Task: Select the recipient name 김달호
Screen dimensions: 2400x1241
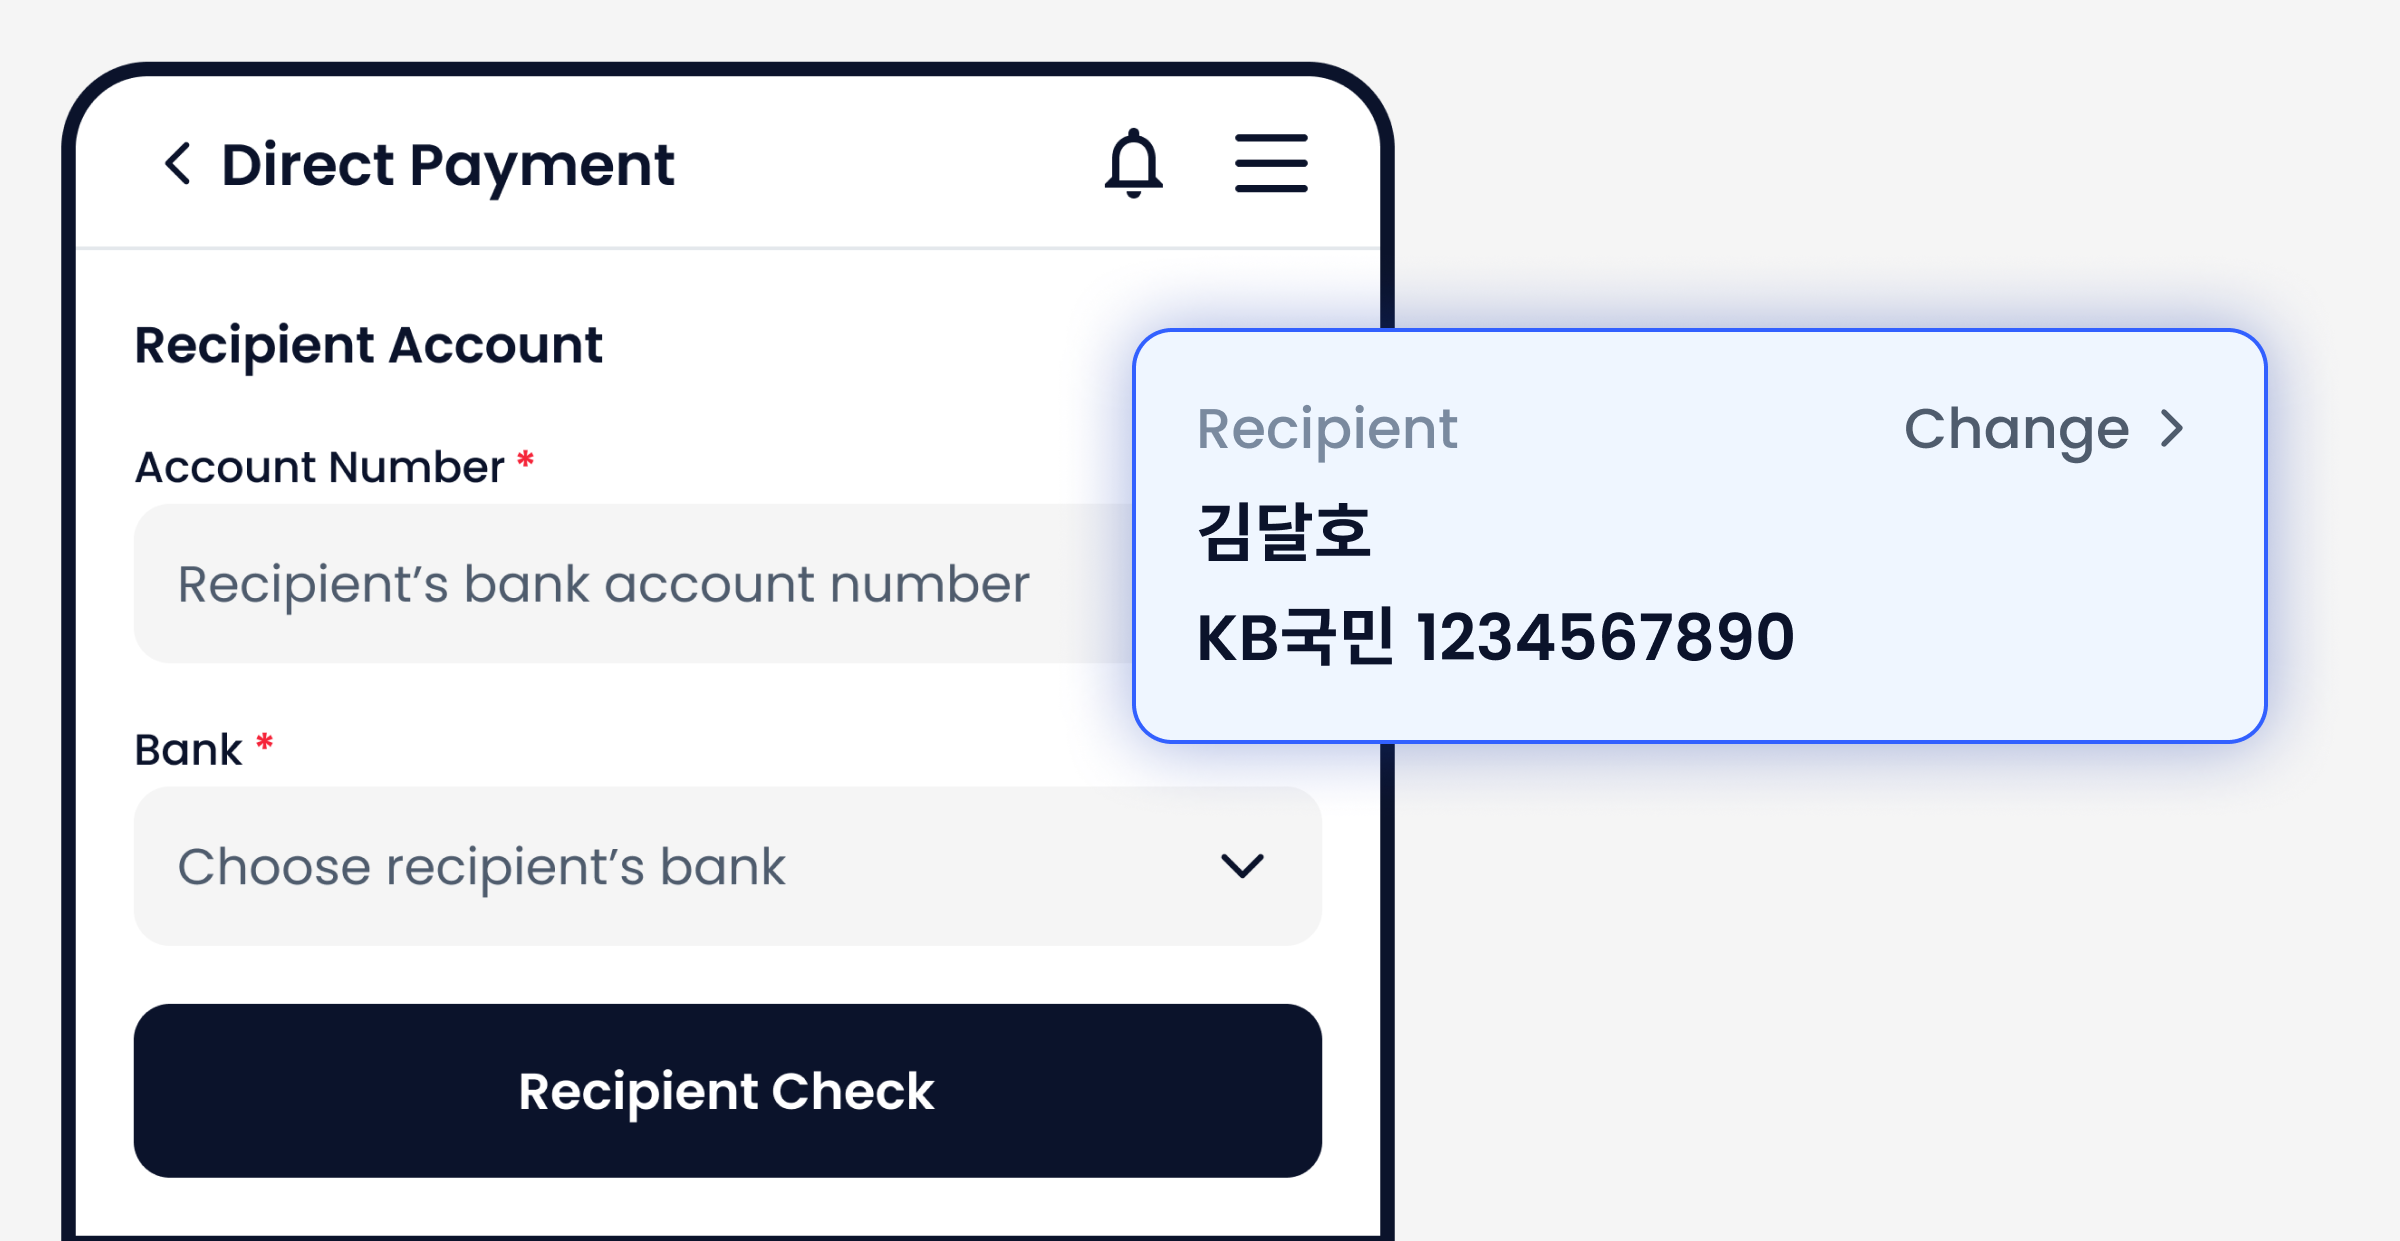Action: 1284,531
